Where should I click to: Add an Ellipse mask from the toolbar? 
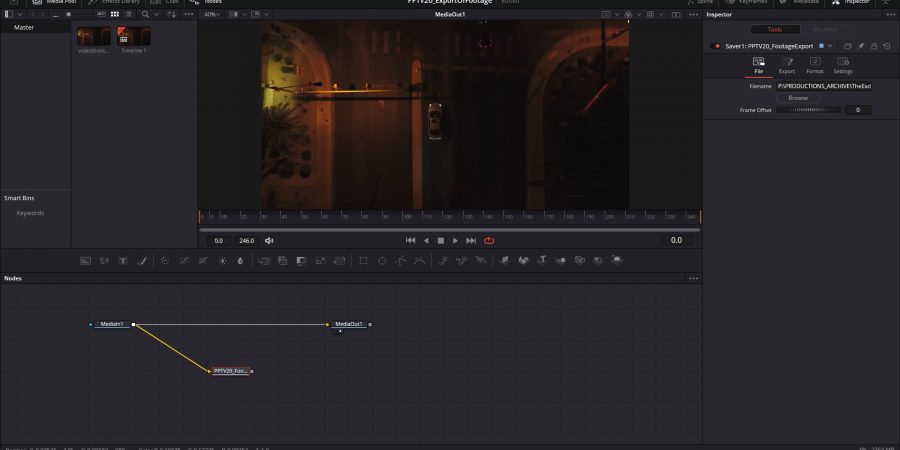(382, 260)
